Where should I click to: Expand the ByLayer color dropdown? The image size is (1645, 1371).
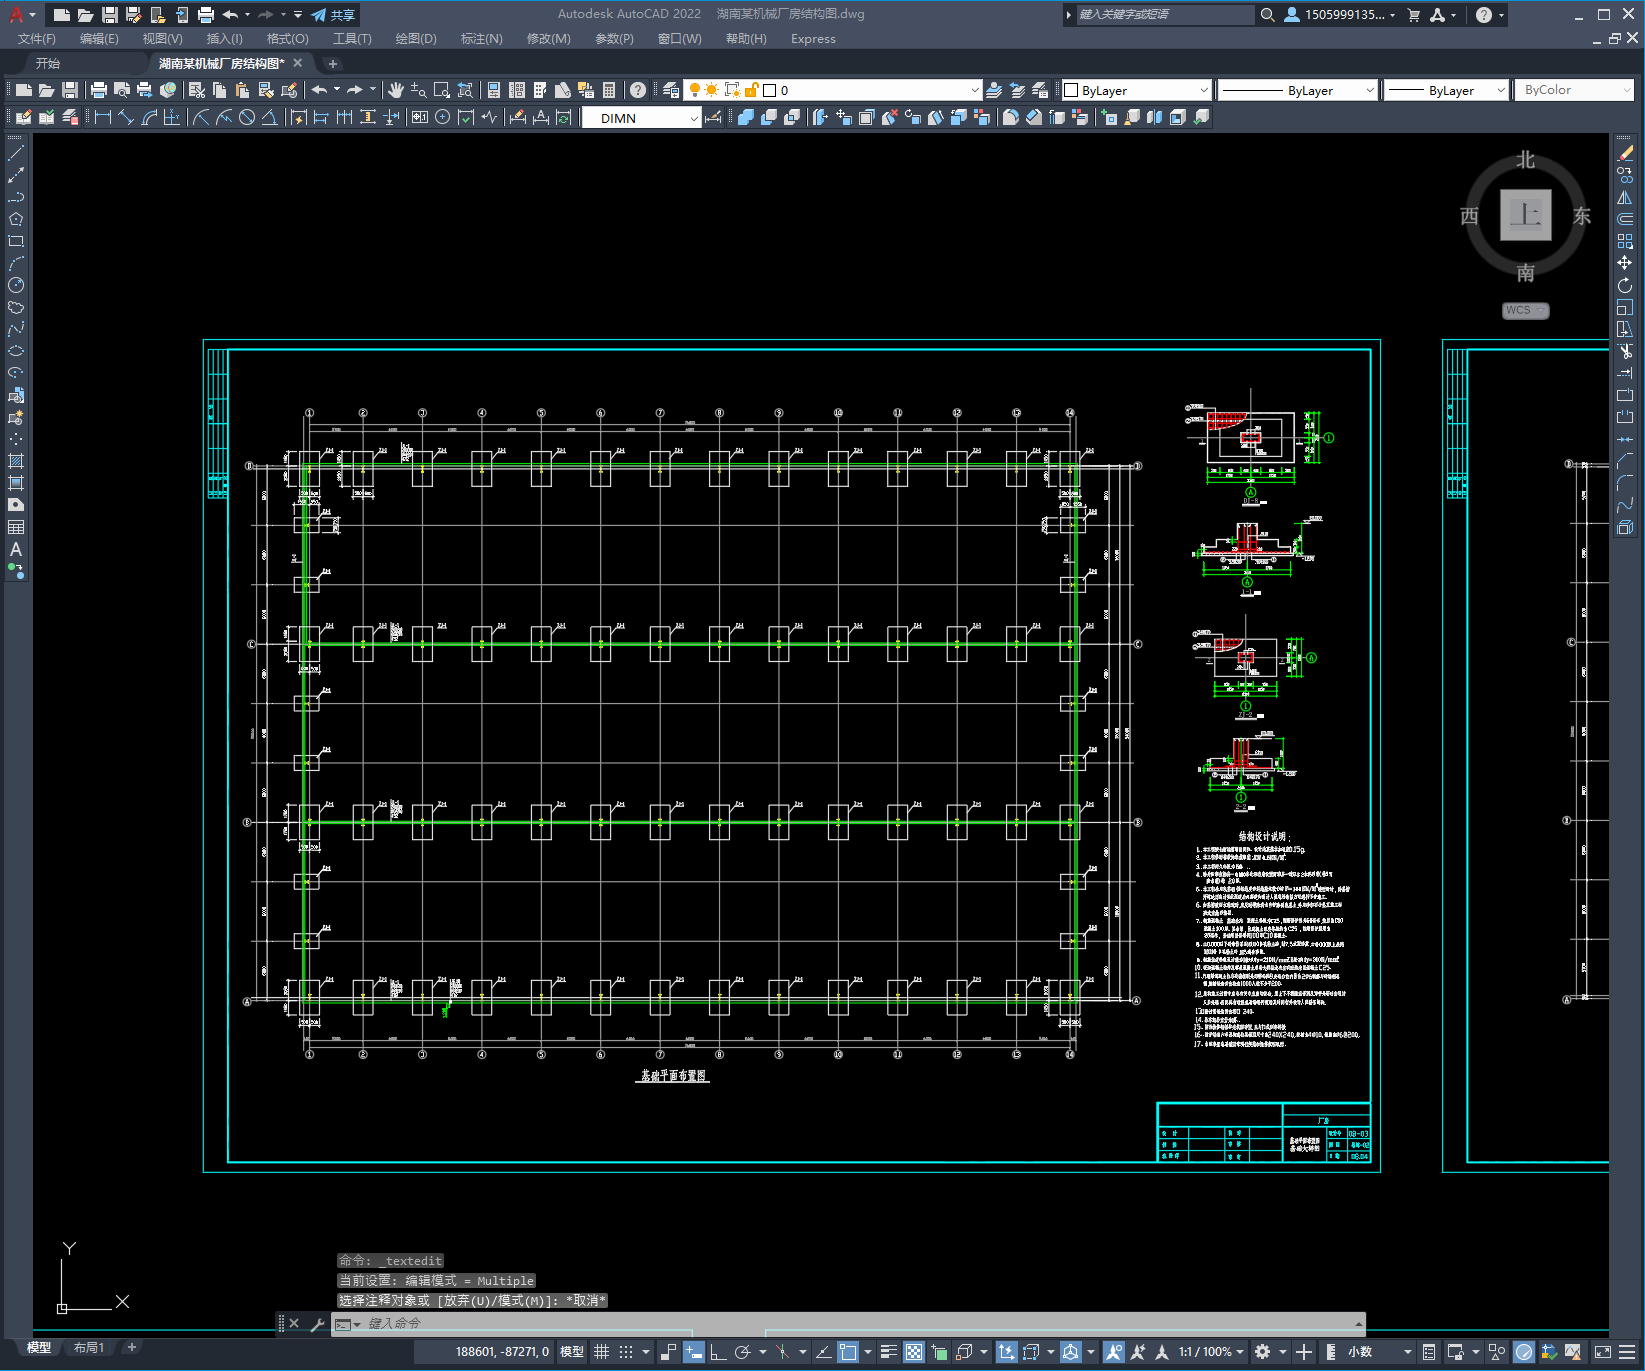pyautogui.click(x=1203, y=90)
